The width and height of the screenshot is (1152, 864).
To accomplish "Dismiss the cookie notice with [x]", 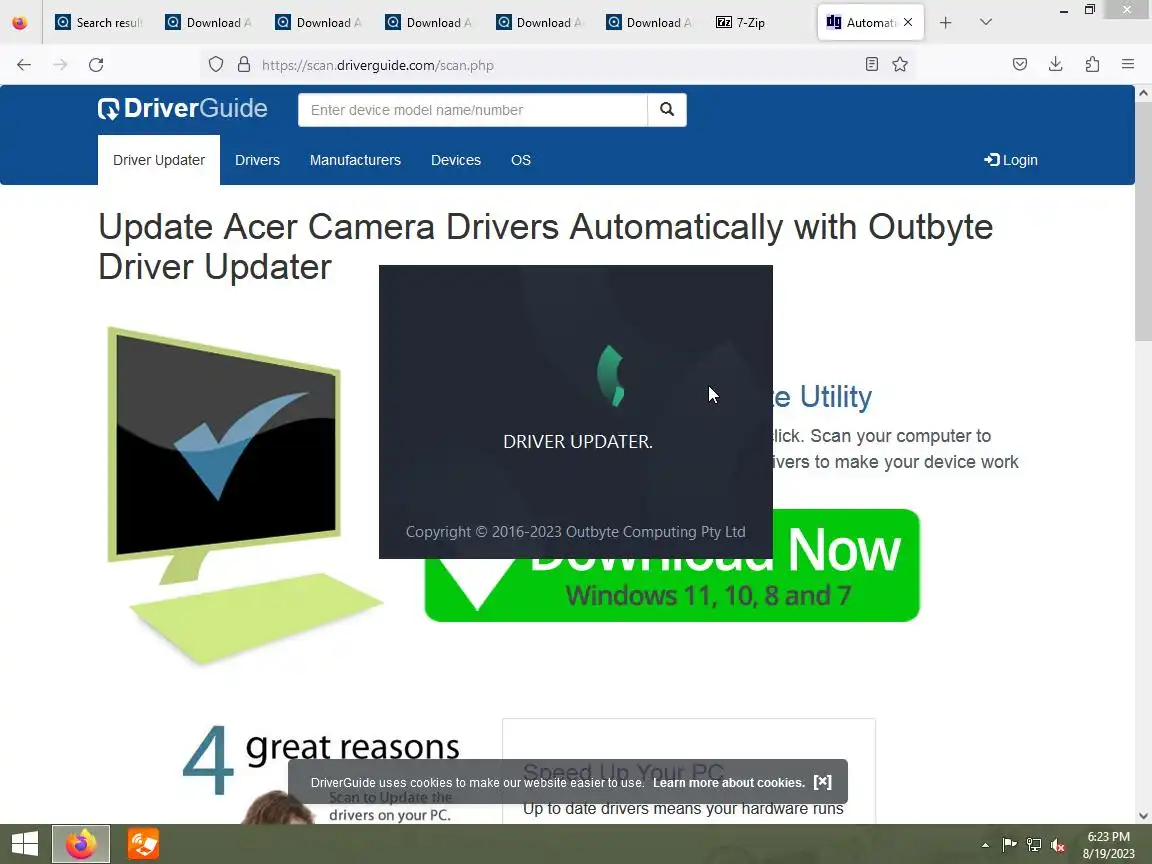I will (823, 782).
